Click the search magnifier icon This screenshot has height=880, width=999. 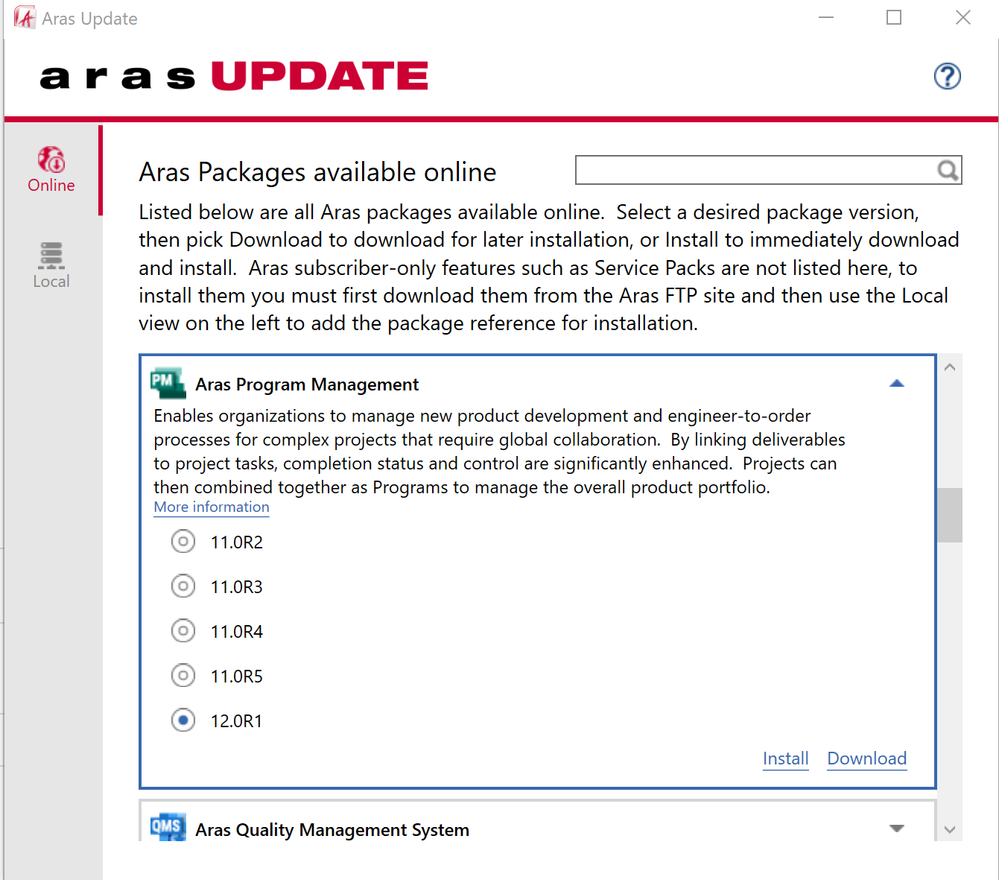(947, 171)
